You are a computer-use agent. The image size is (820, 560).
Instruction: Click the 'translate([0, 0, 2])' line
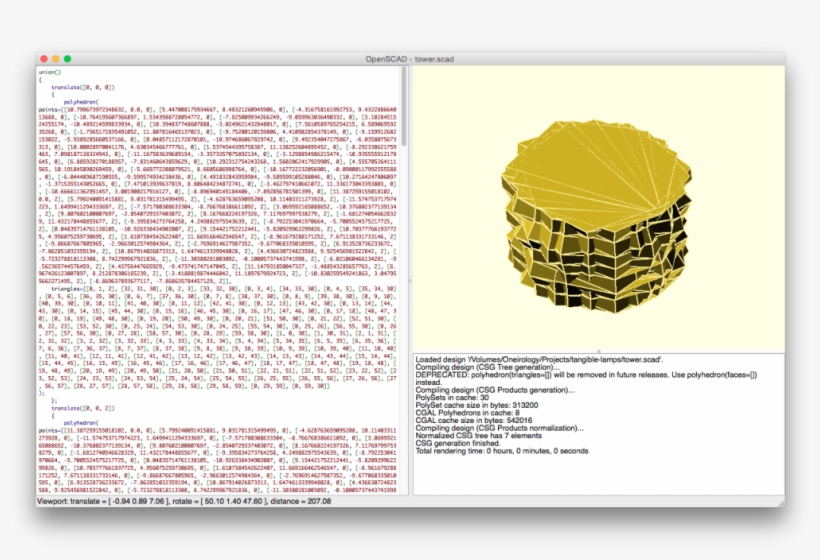coord(83,408)
